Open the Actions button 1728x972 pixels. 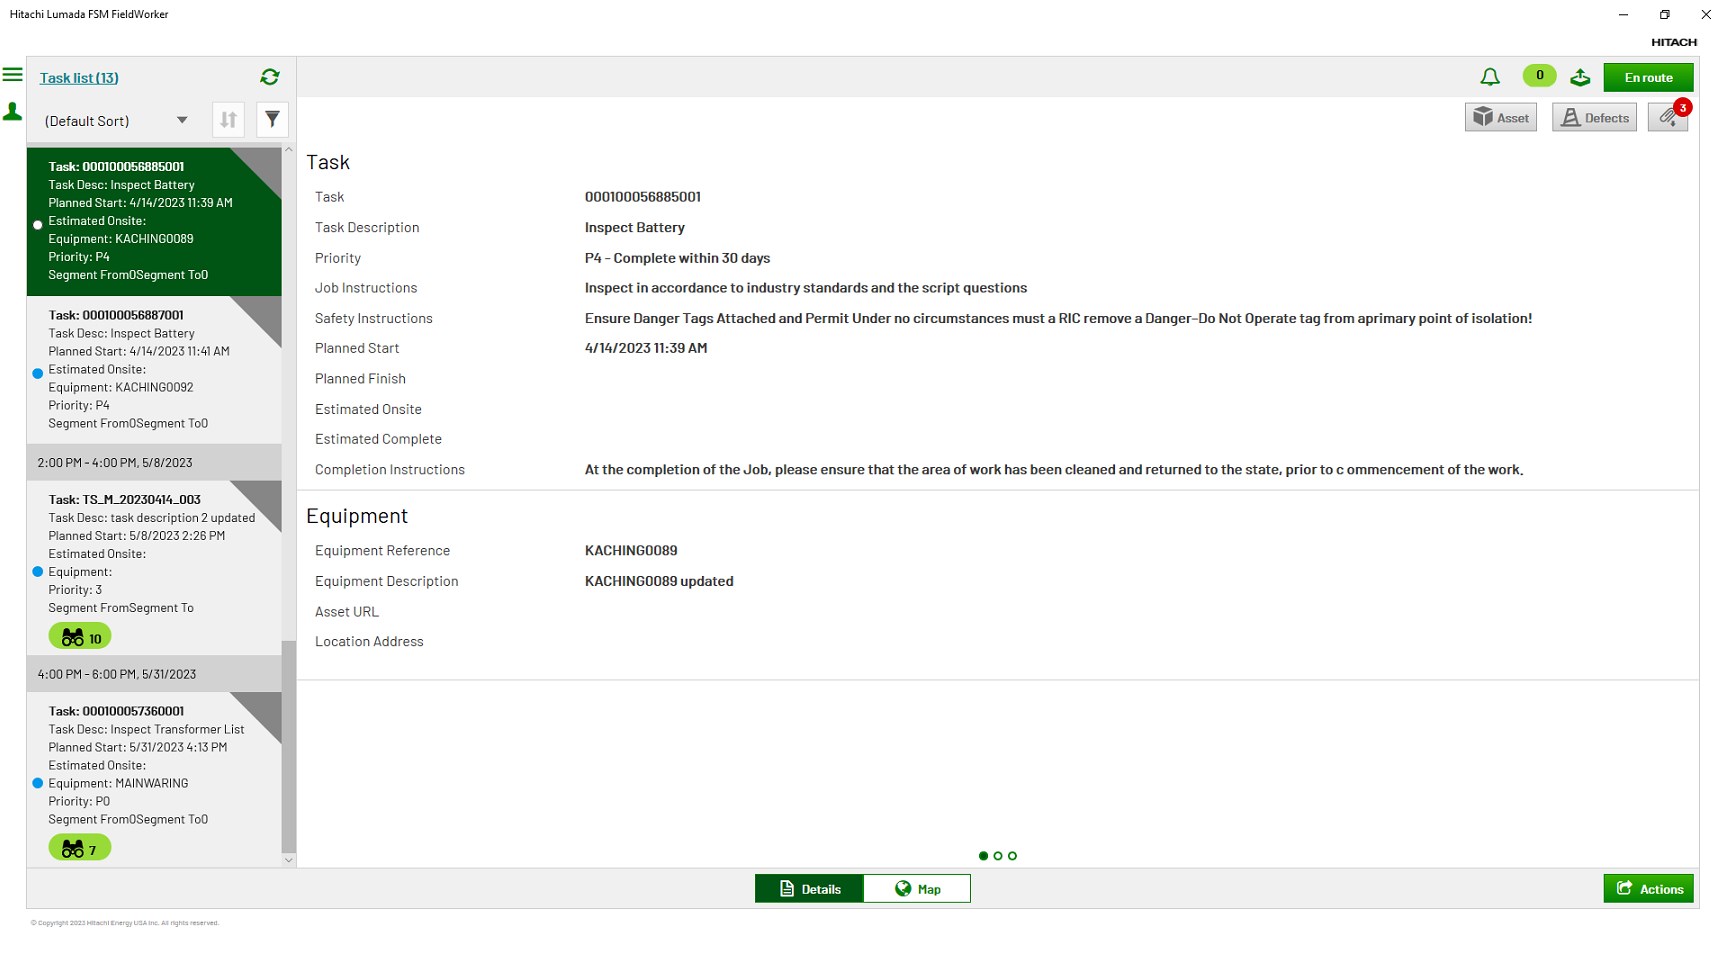[1648, 888]
